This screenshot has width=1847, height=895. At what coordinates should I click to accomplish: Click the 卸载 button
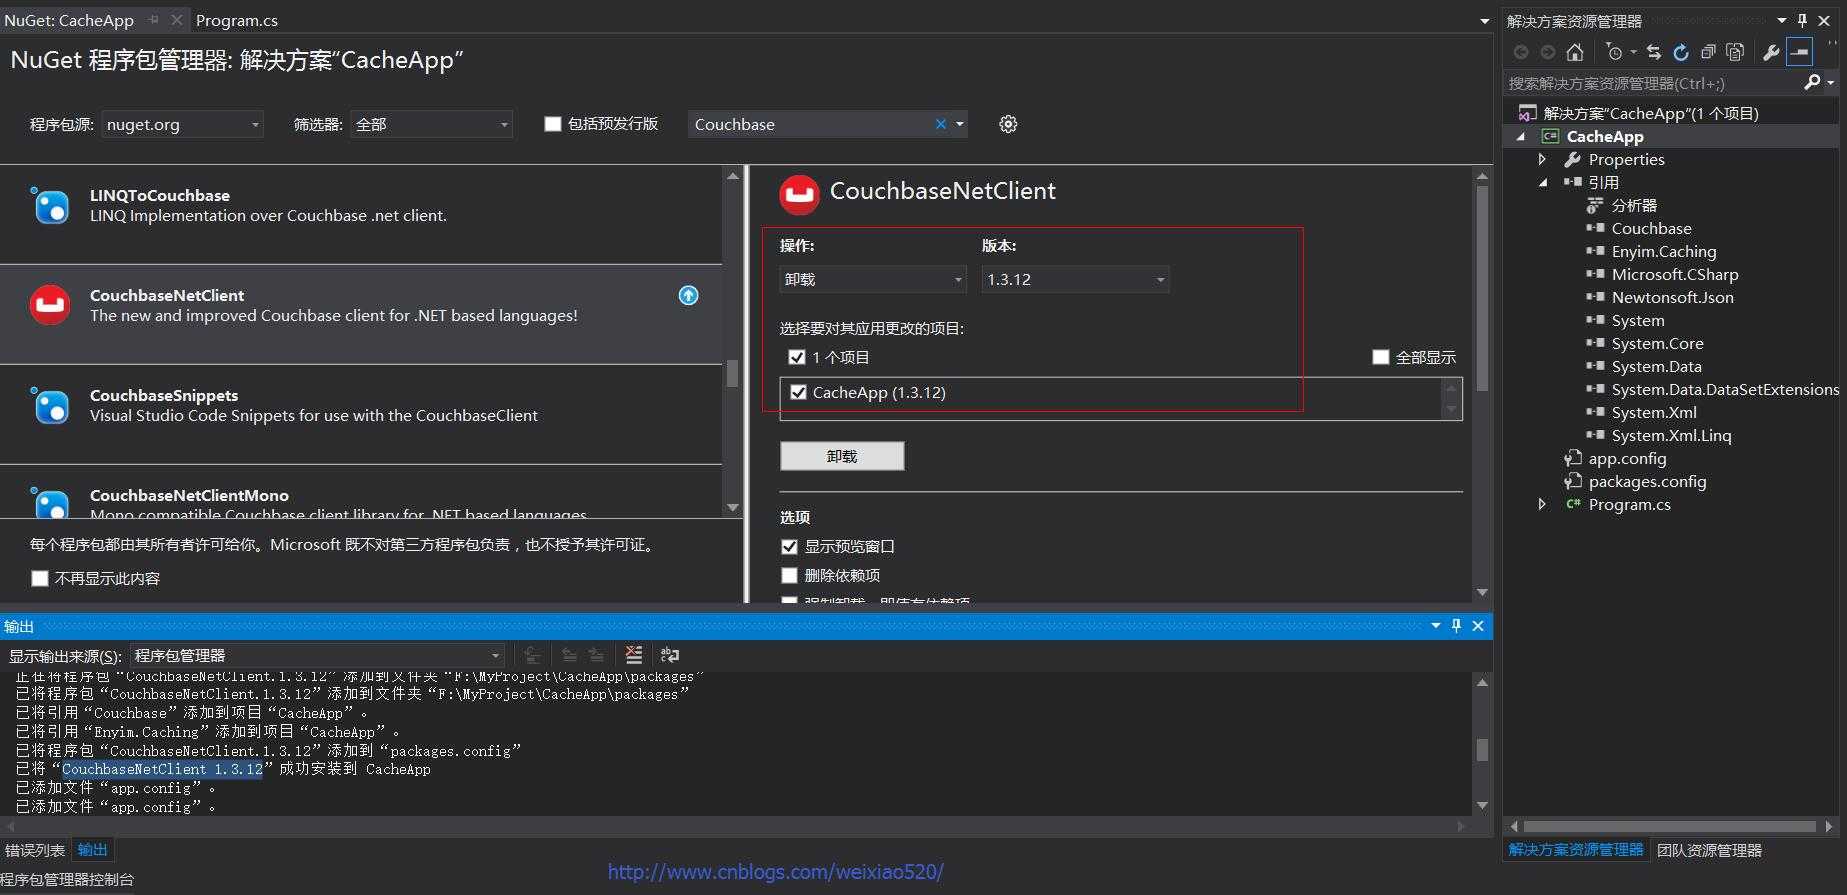click(842, 456)
